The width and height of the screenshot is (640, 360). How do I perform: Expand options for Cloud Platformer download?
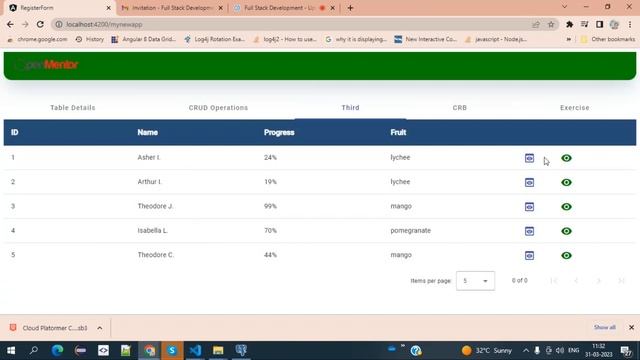pyautogui.click(x=100, y=328)
